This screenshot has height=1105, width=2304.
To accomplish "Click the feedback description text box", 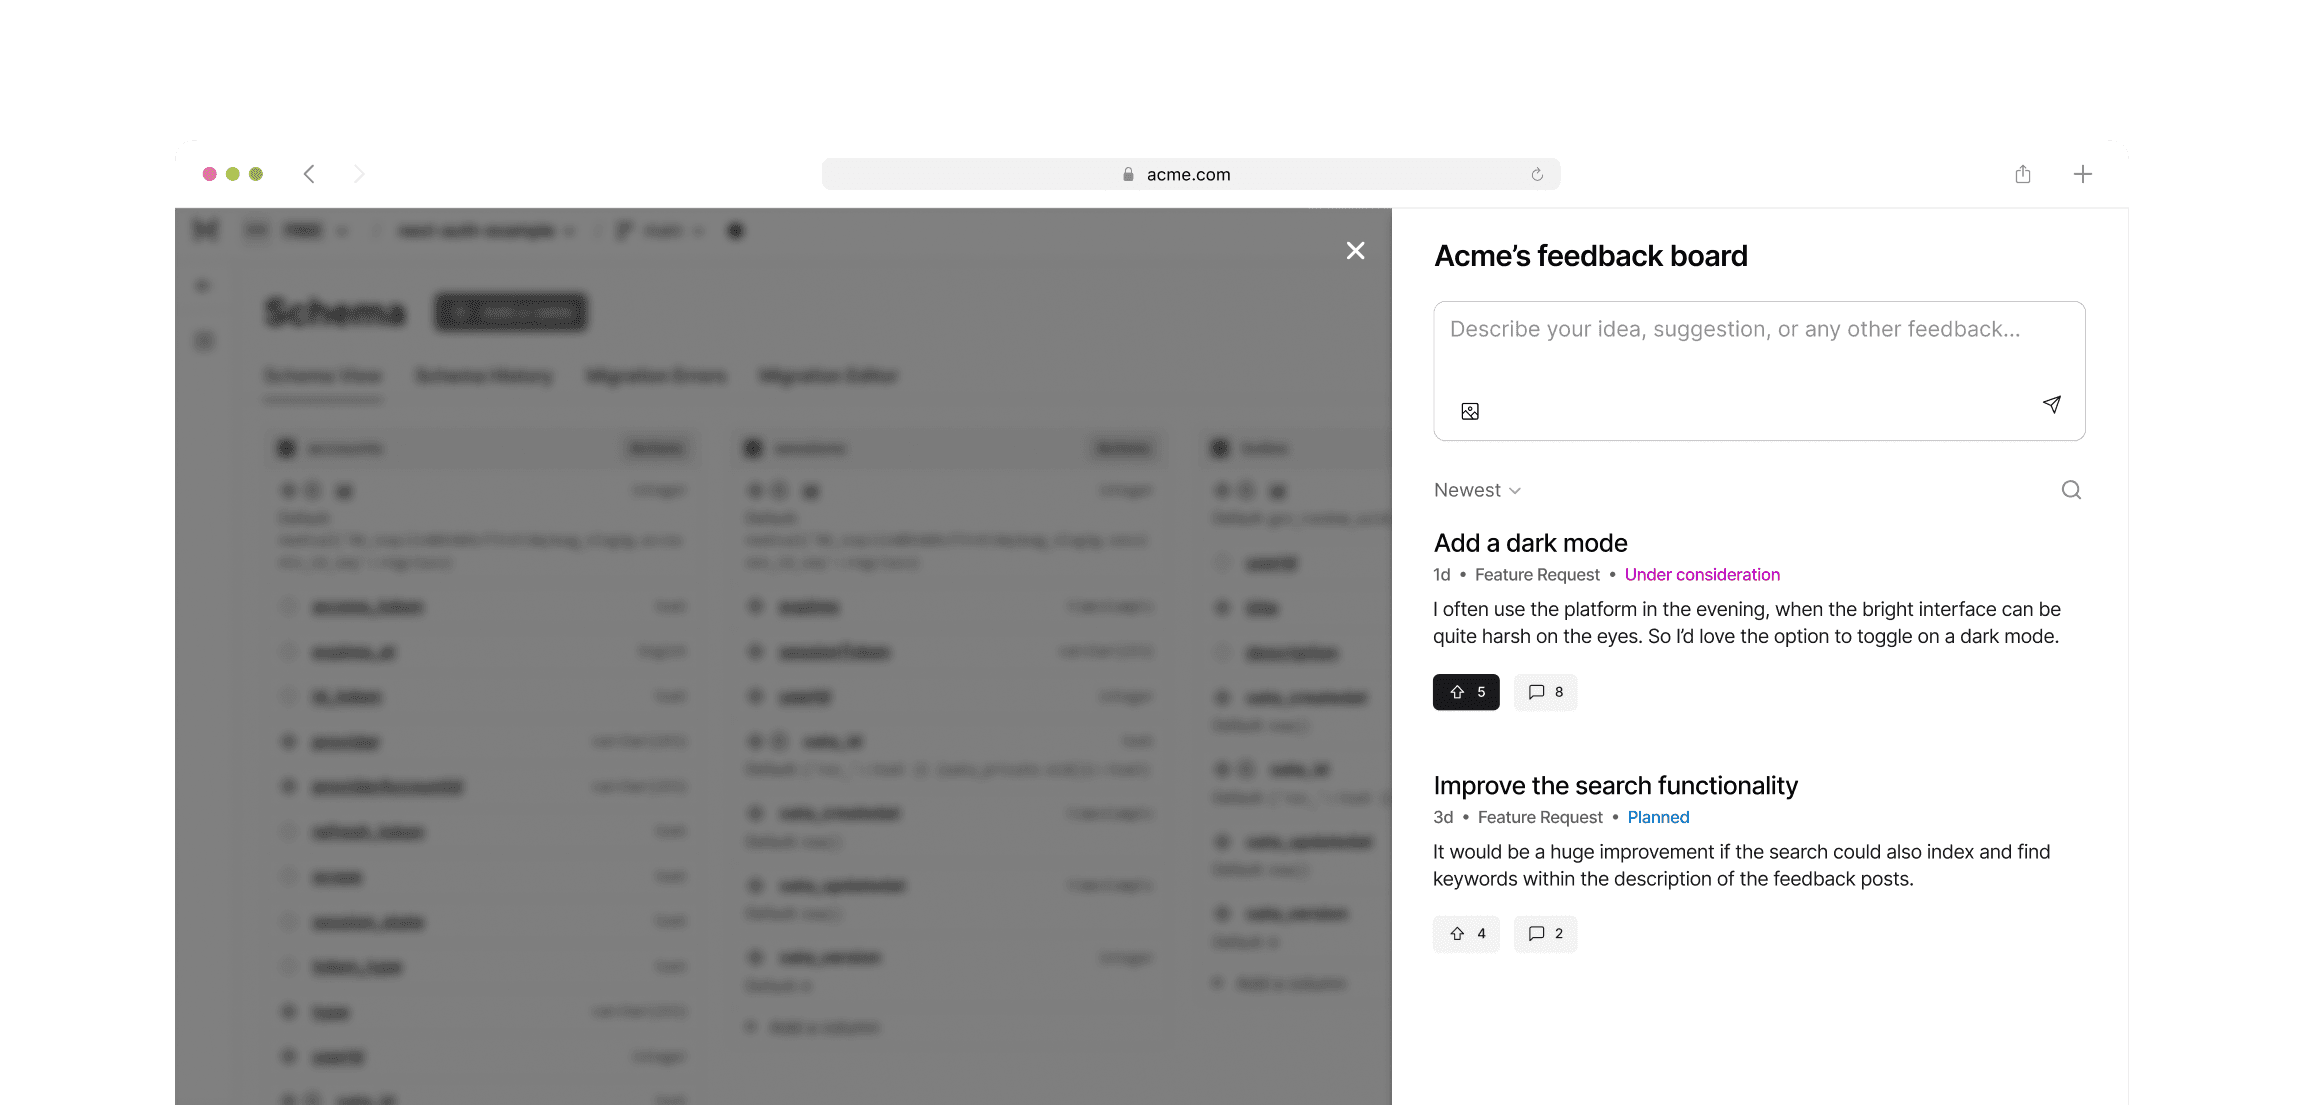I will point(1758,350).
